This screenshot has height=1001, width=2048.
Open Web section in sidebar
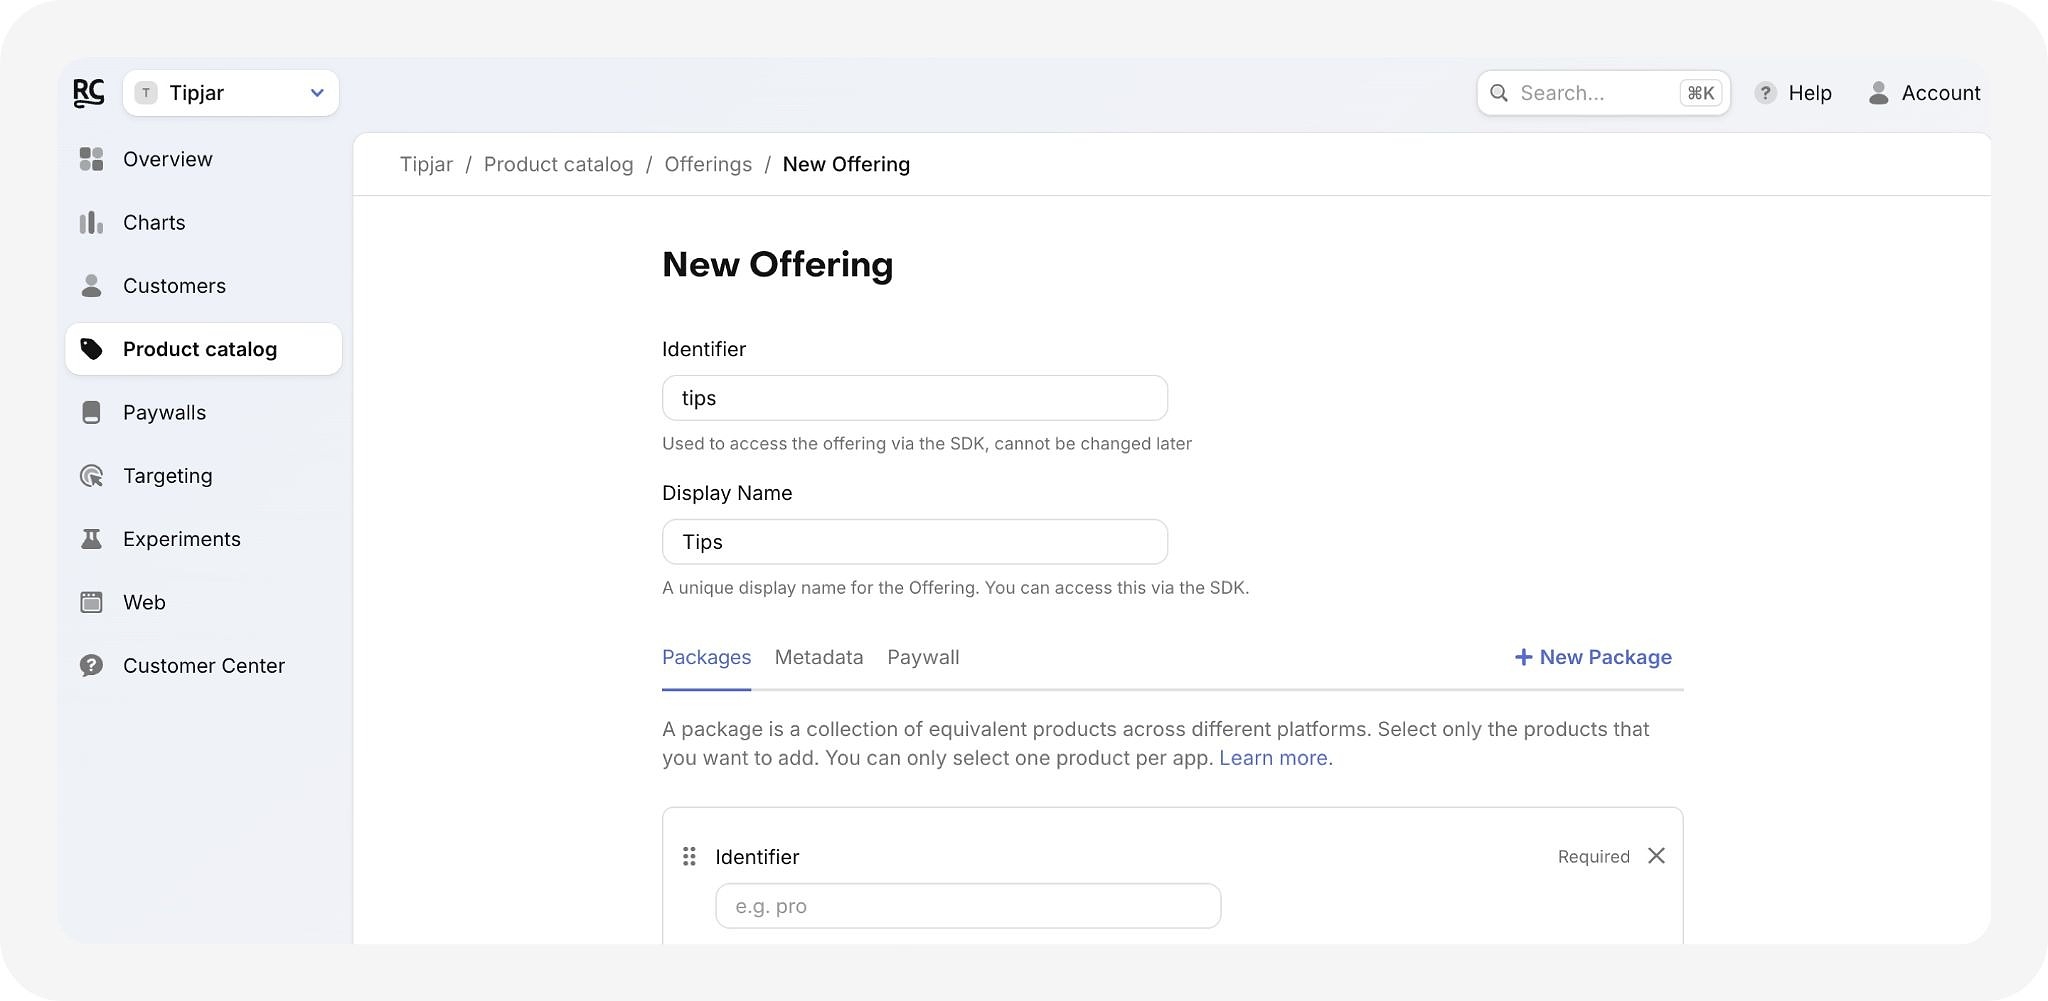click(x=204, y=602)
